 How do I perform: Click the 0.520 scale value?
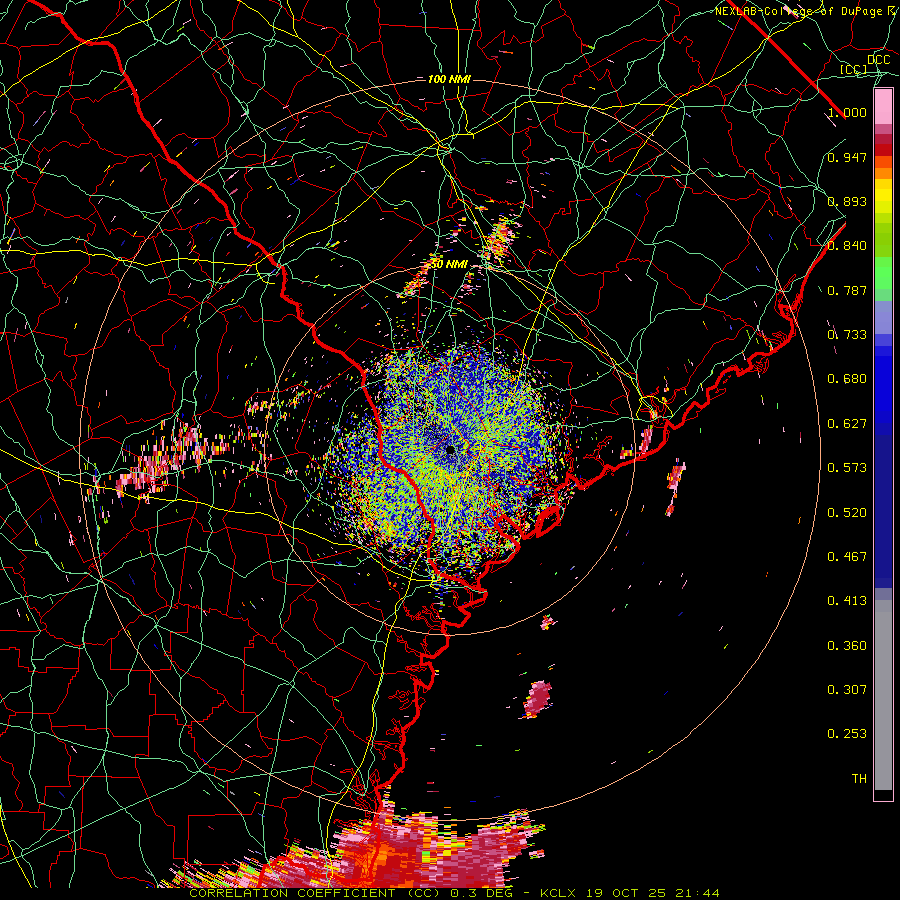[x=847, y=513]
